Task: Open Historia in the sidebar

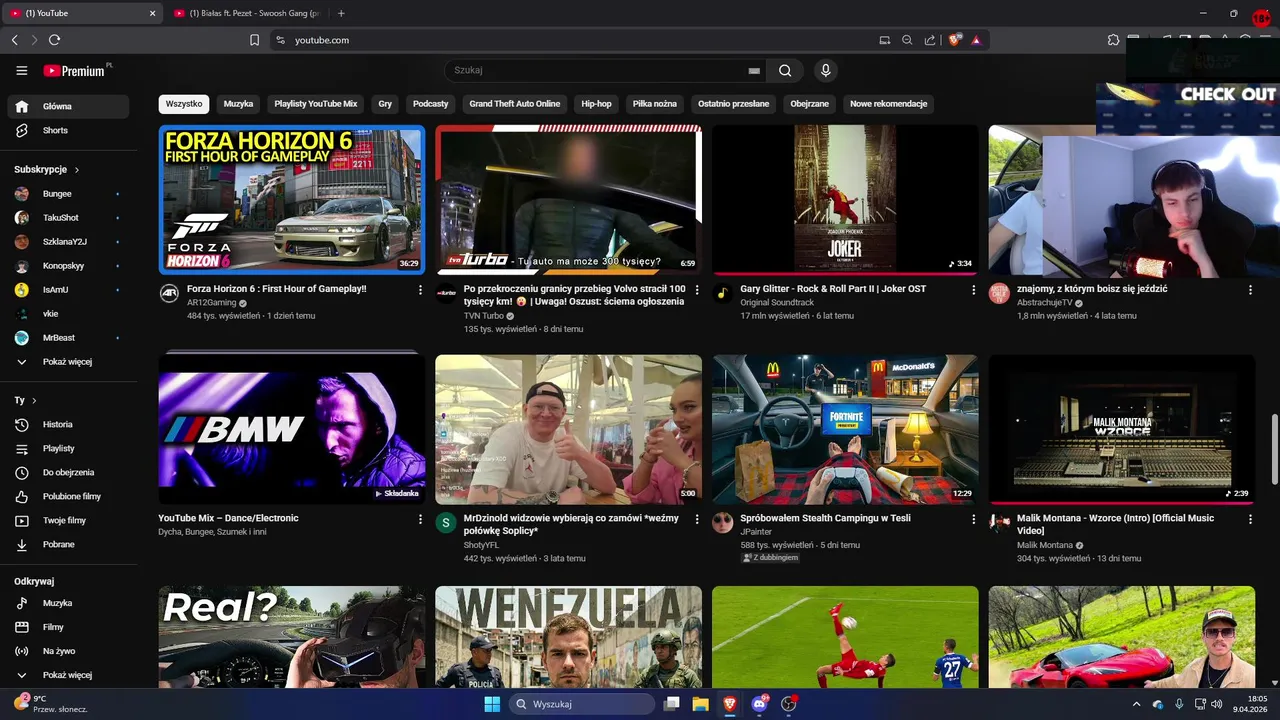Action: pyautogui.click(x=68, y=424)
